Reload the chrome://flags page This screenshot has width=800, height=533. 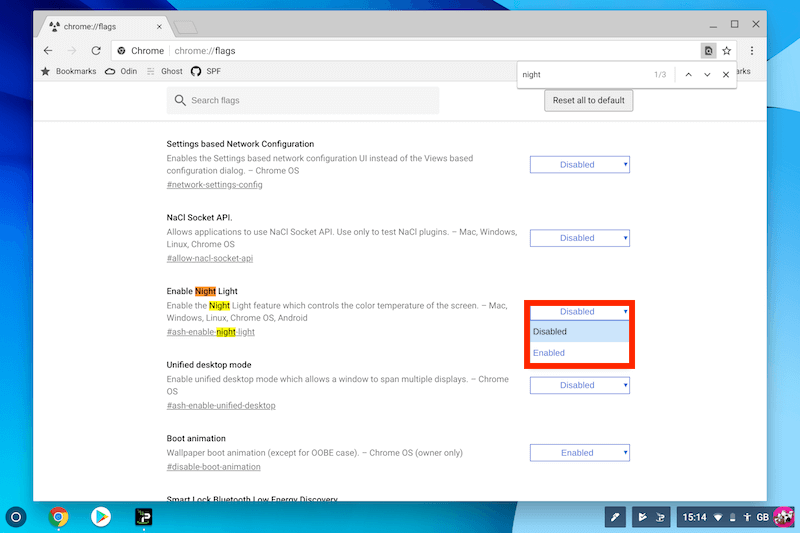(x=96, y=50)
